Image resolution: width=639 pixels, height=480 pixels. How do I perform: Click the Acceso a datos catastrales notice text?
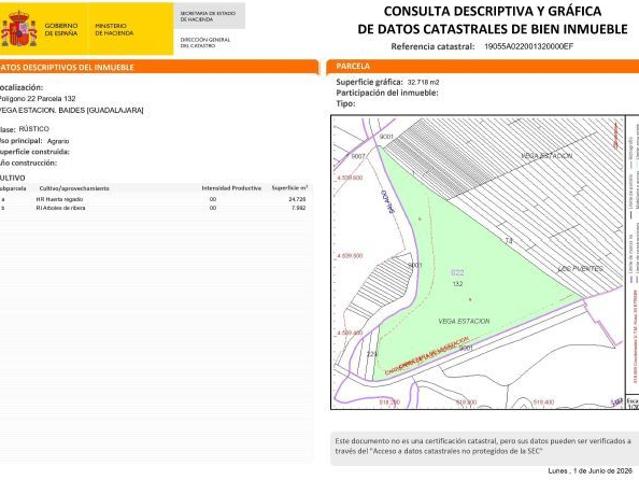[x=483, y=446]
